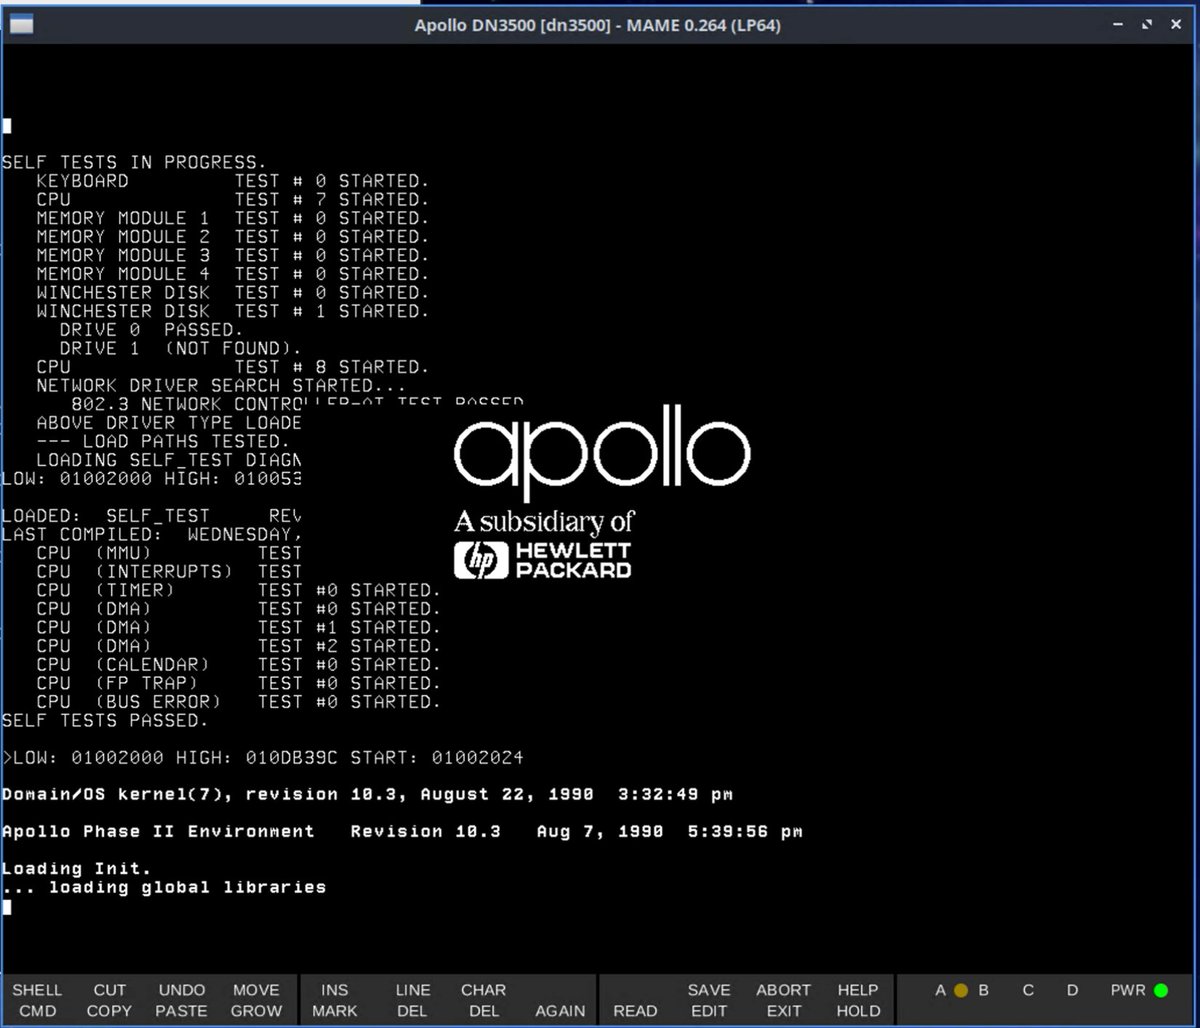
Task: Click 'SELF TESTS IN PROGRESS.' line
Action: click(x=134, y=162)
